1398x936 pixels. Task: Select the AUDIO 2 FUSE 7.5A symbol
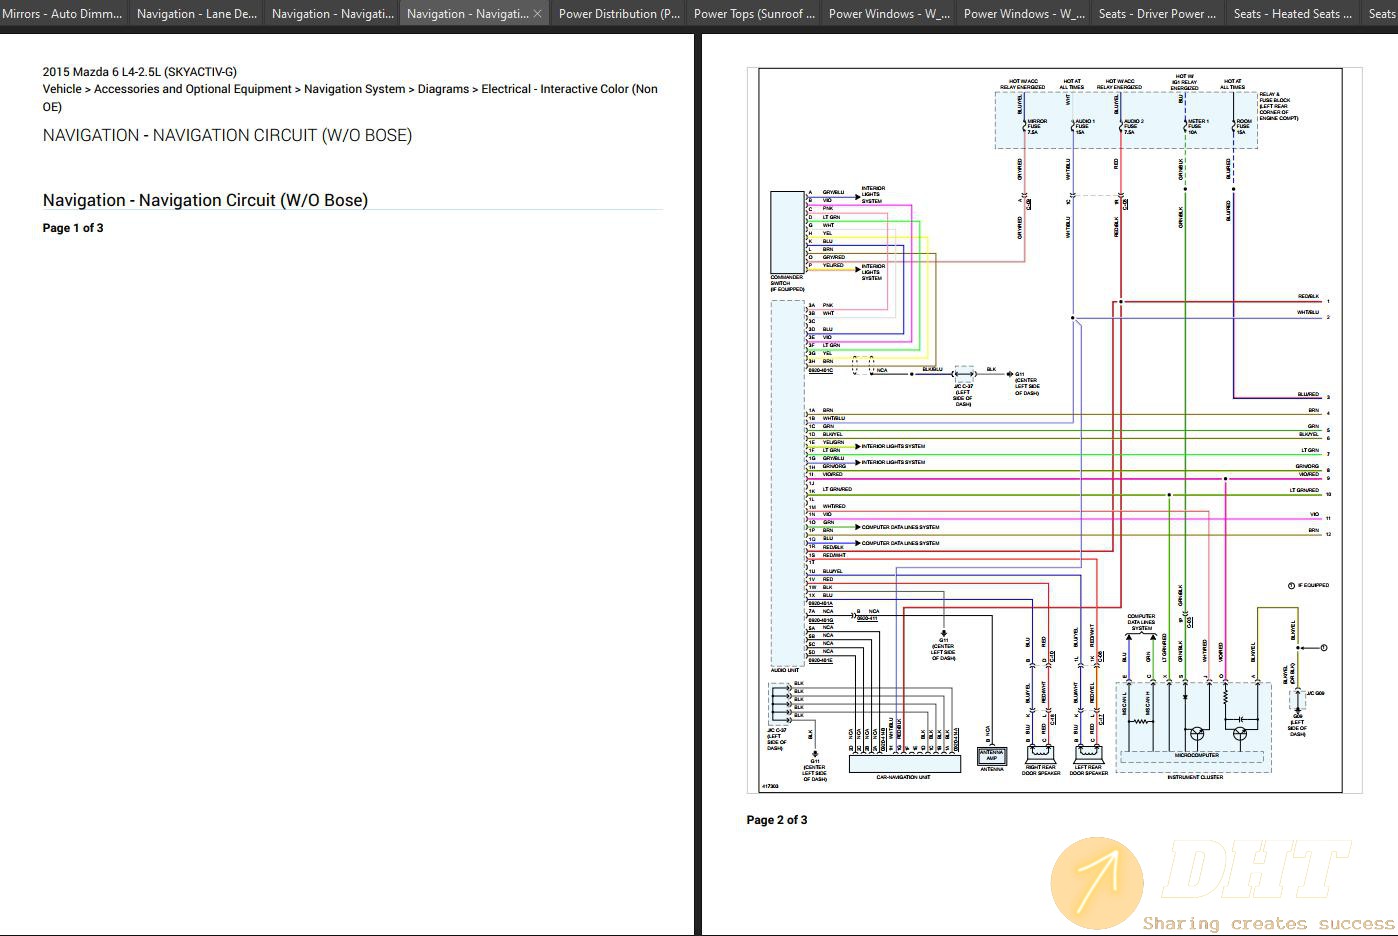point(1132,126)
